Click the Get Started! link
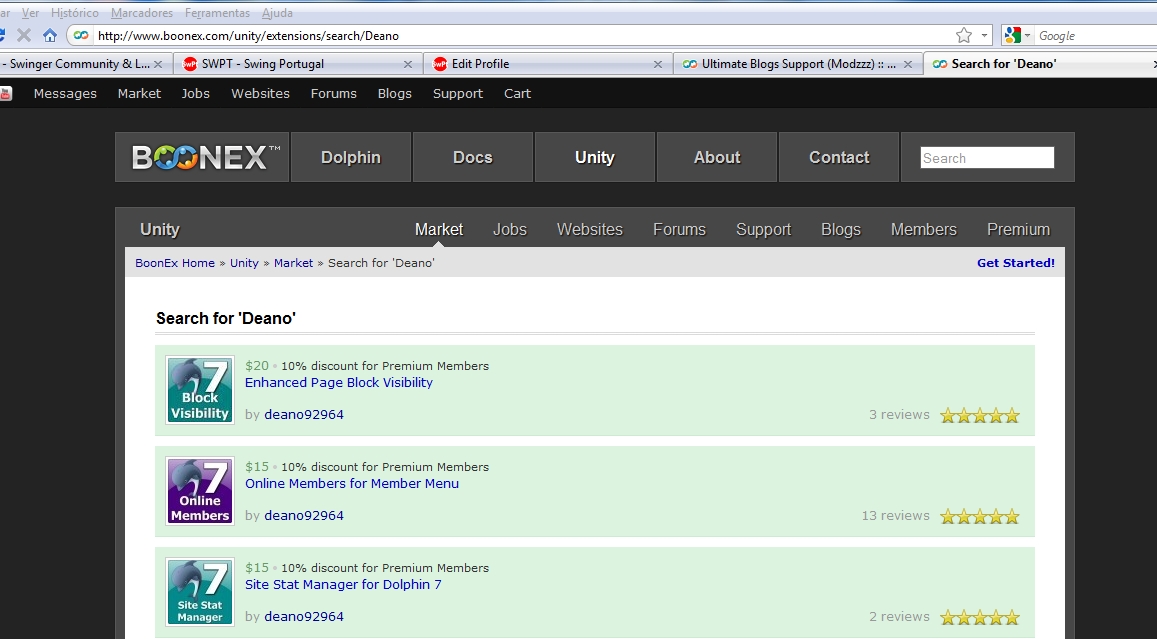 coord(1015,263)
